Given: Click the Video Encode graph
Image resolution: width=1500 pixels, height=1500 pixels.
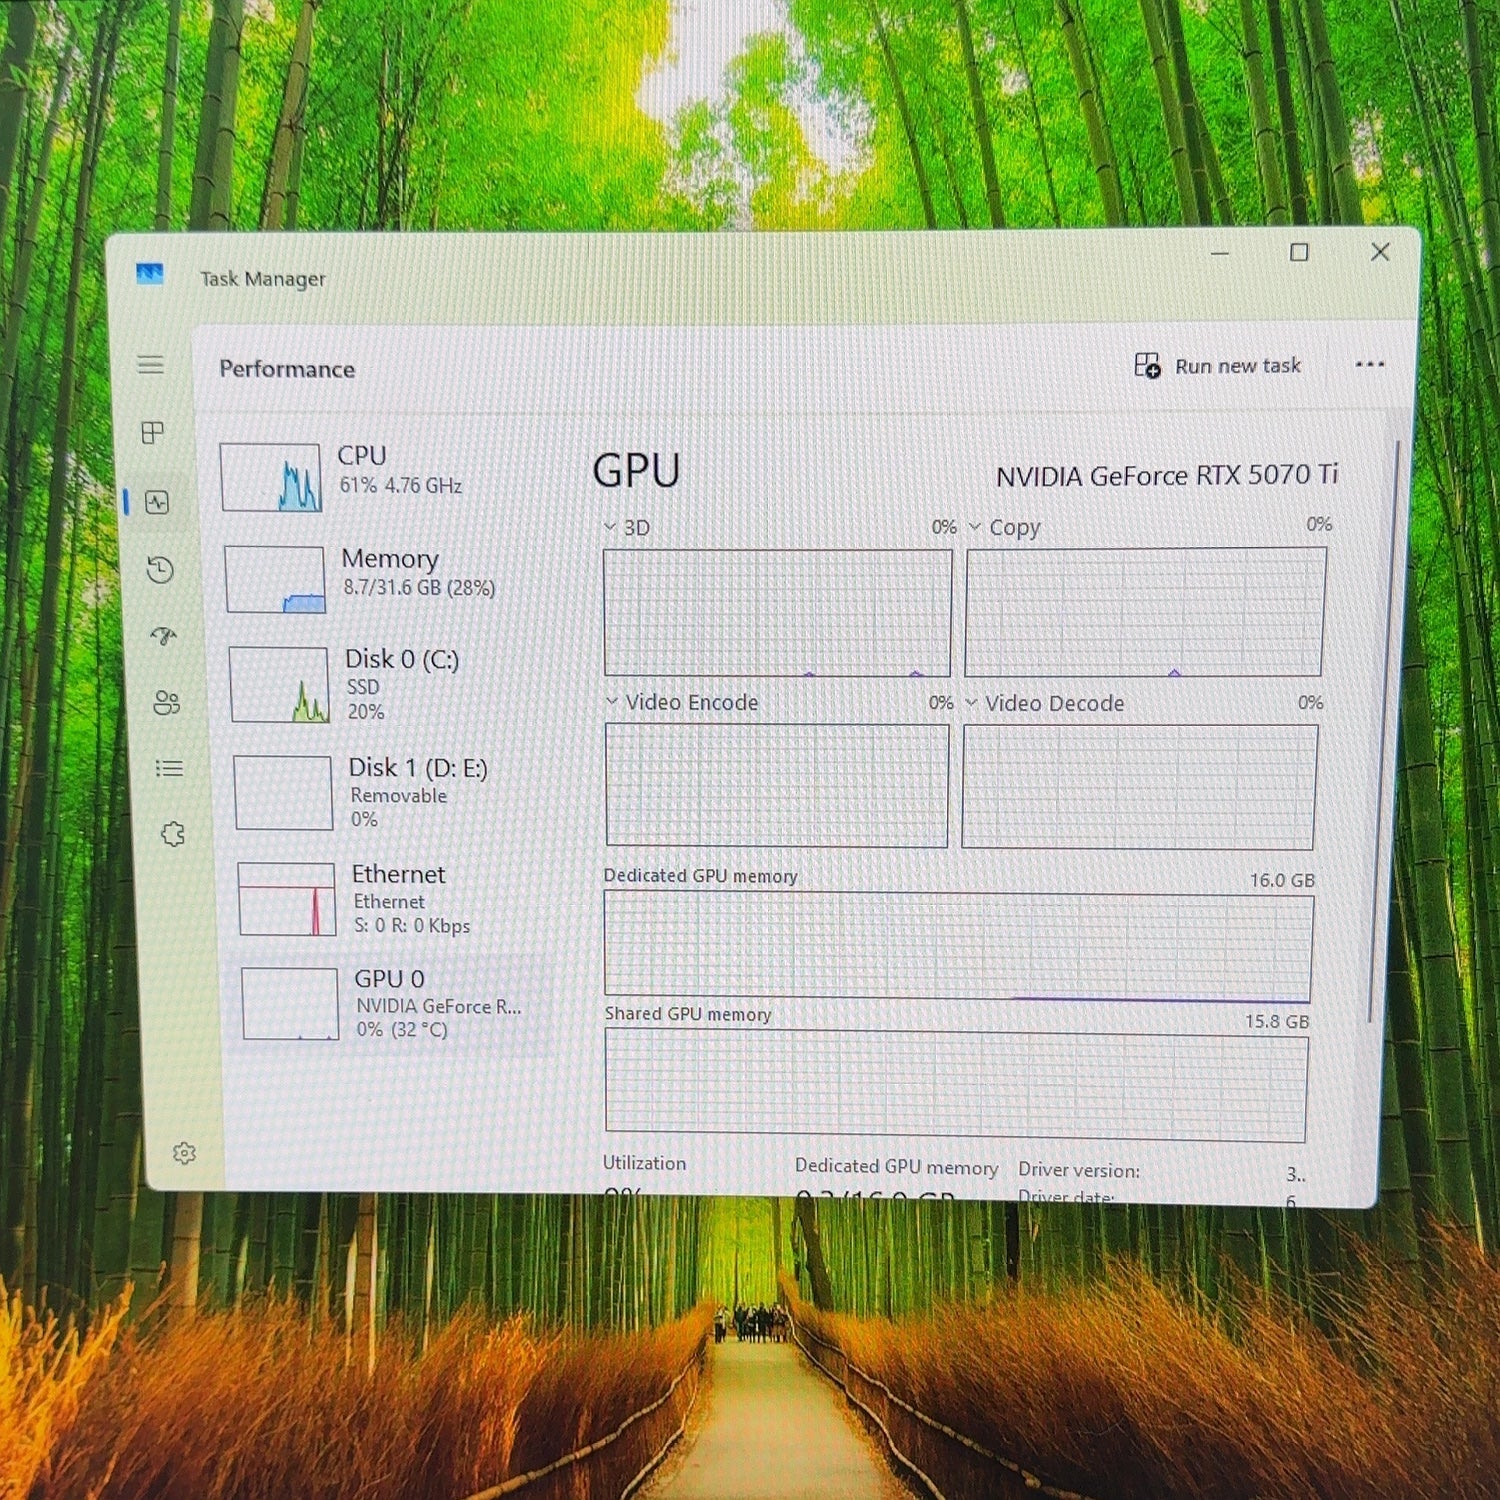Looking at the screenshot, I should [x=777, y=786].
